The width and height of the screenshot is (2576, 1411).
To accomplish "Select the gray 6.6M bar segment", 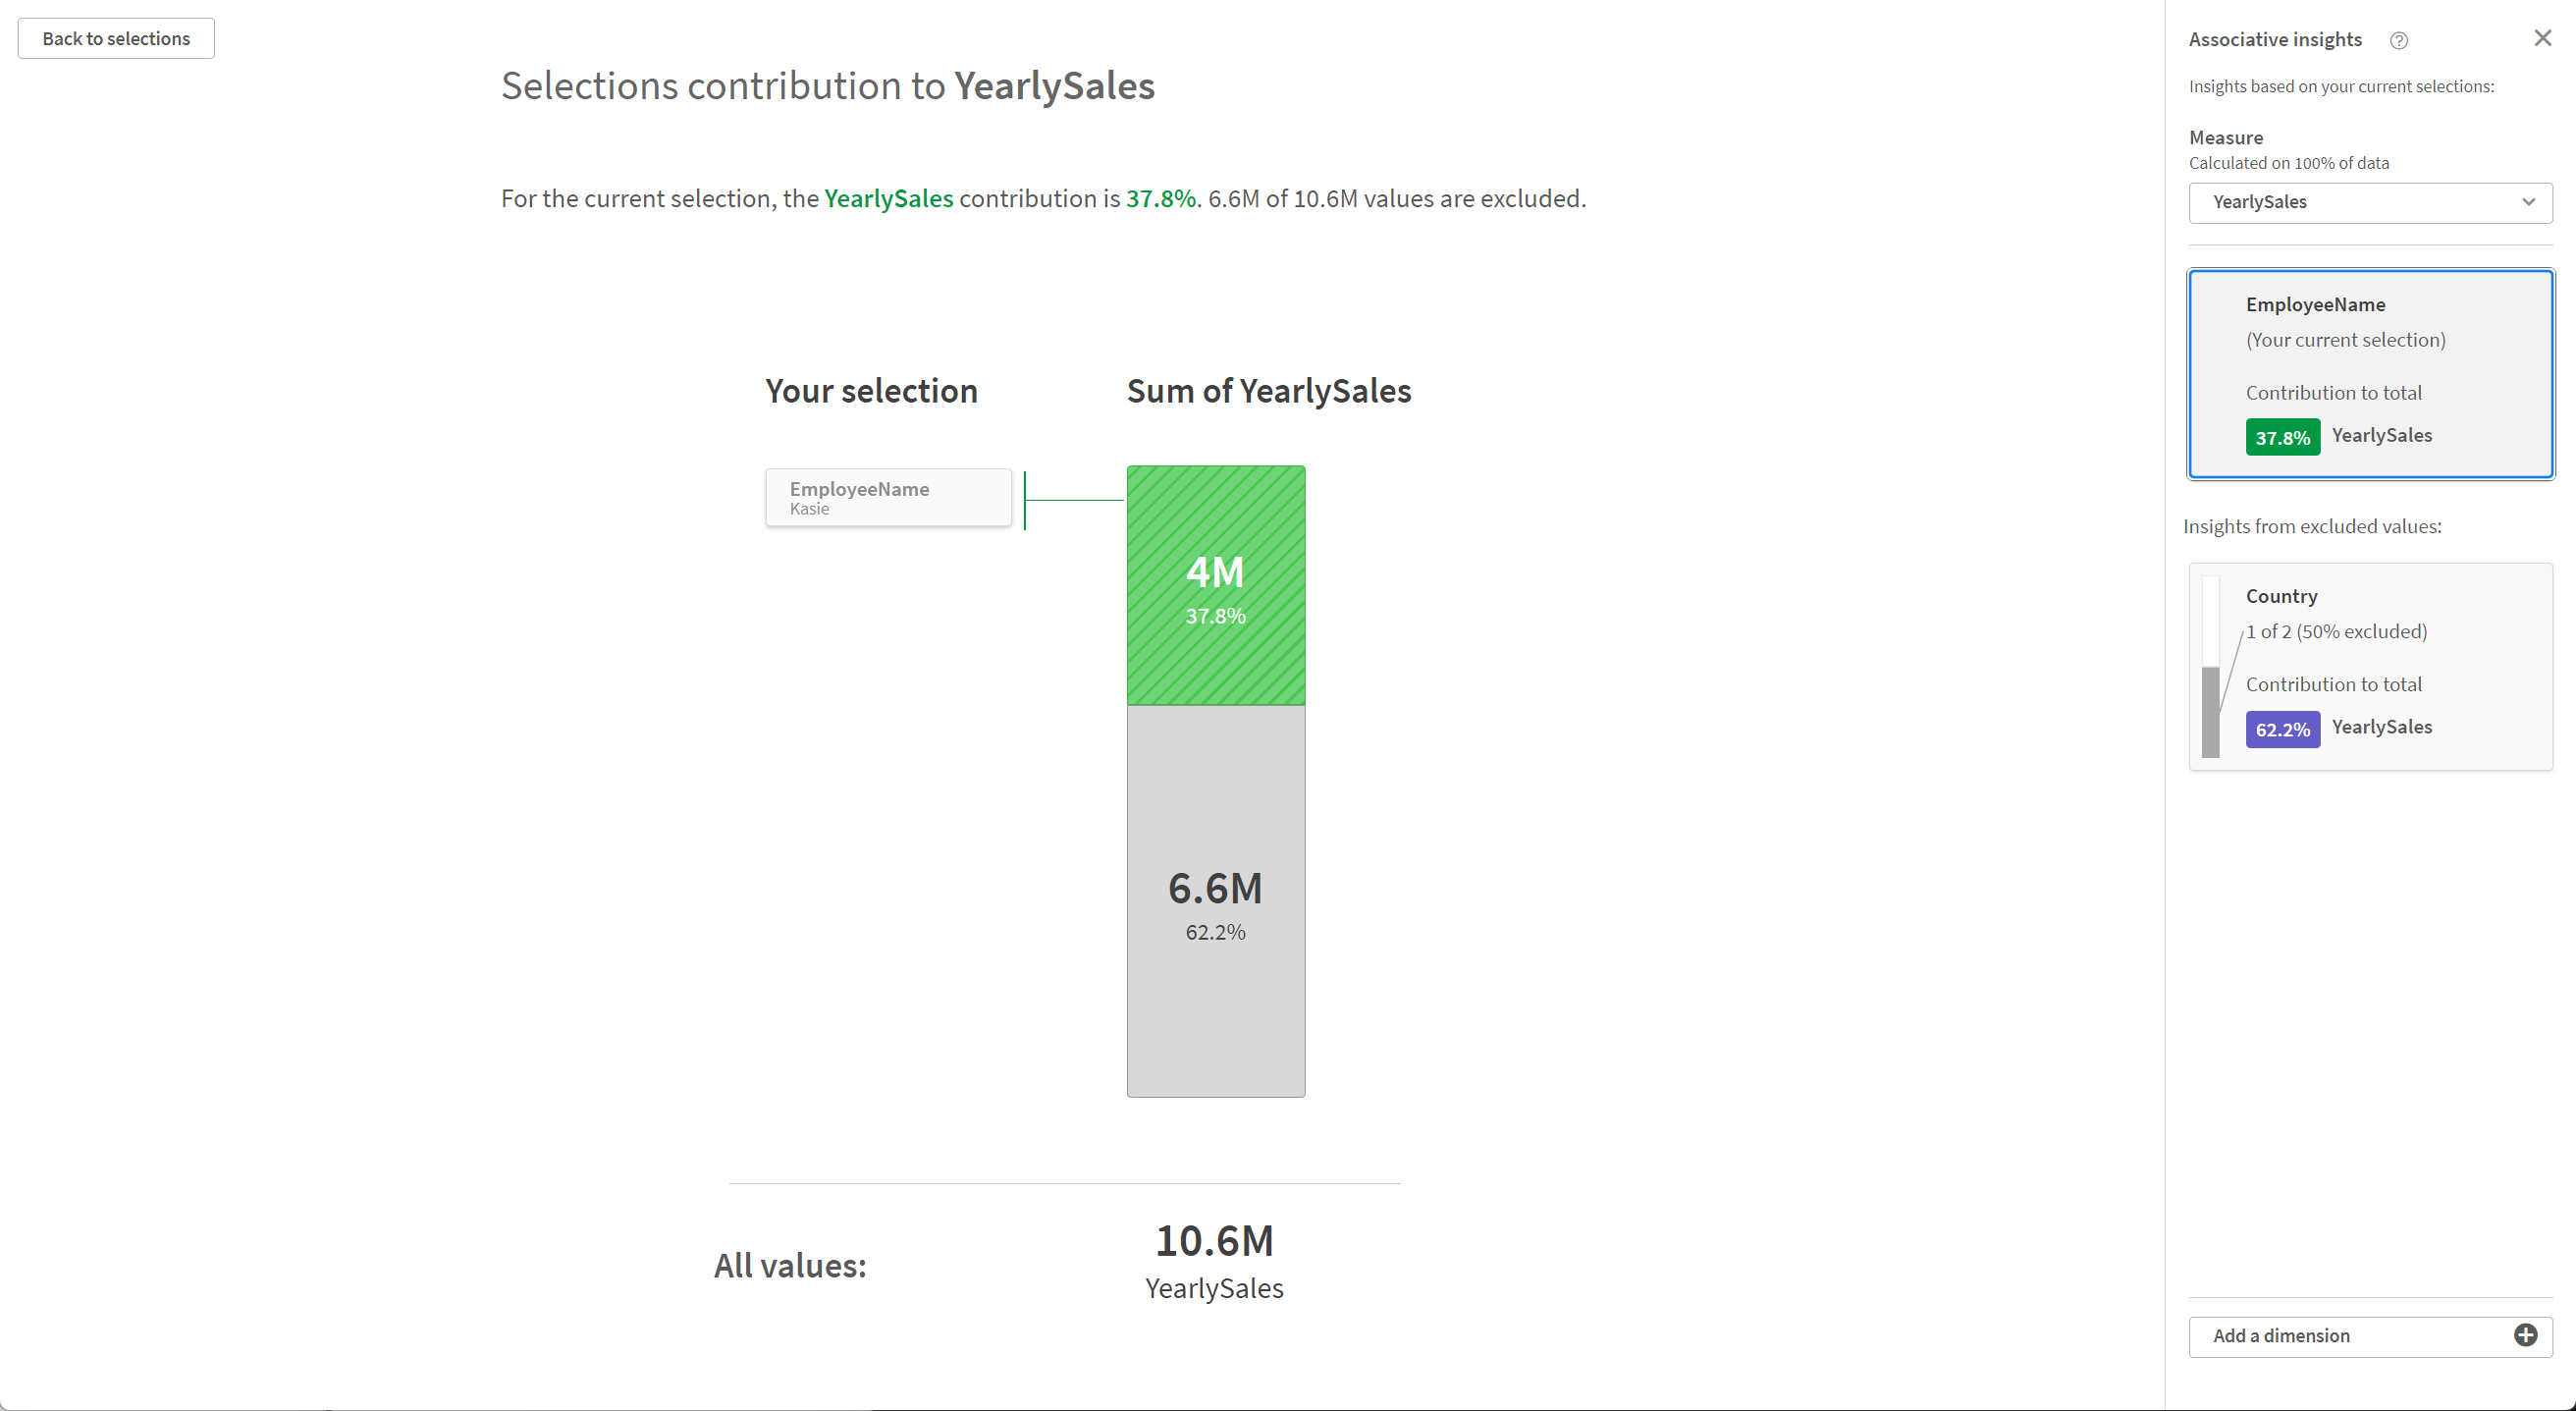I will tap(1215, 900).
